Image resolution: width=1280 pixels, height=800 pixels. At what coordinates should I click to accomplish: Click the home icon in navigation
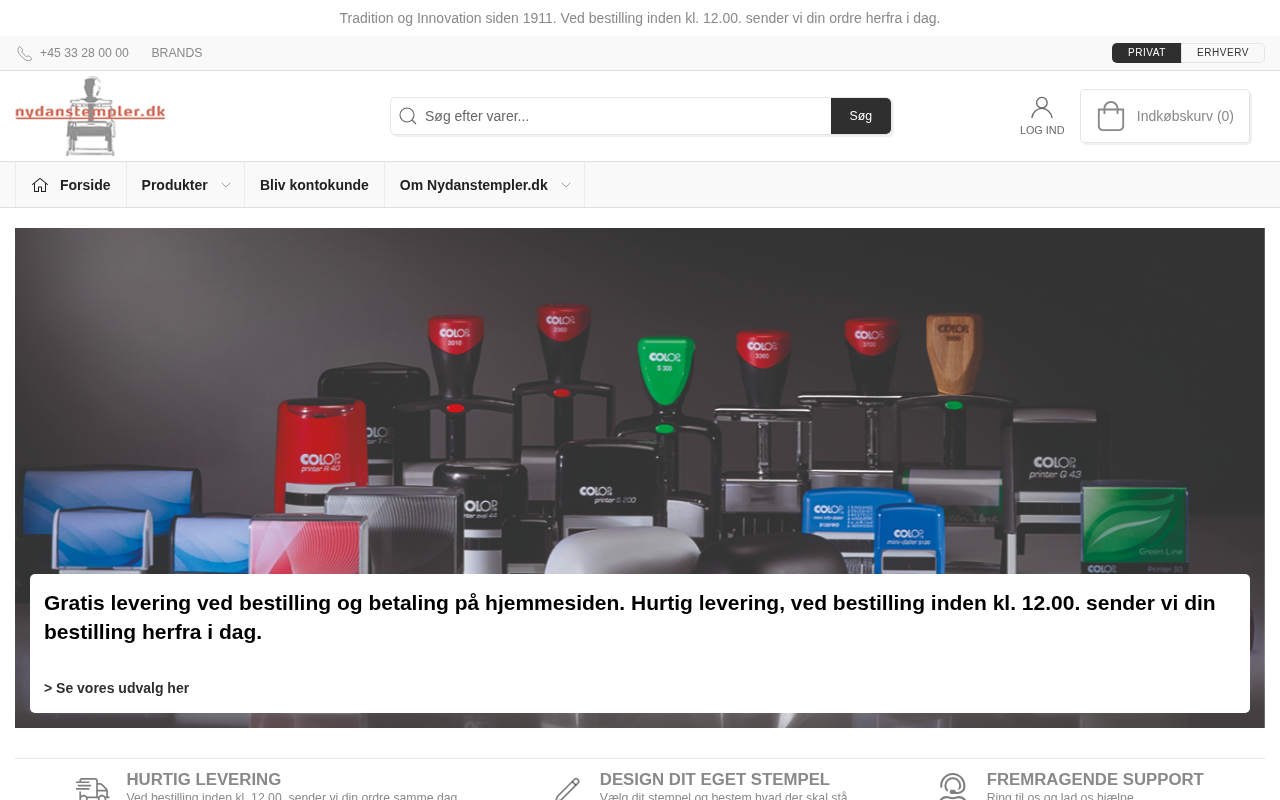[x=40, y=185]
